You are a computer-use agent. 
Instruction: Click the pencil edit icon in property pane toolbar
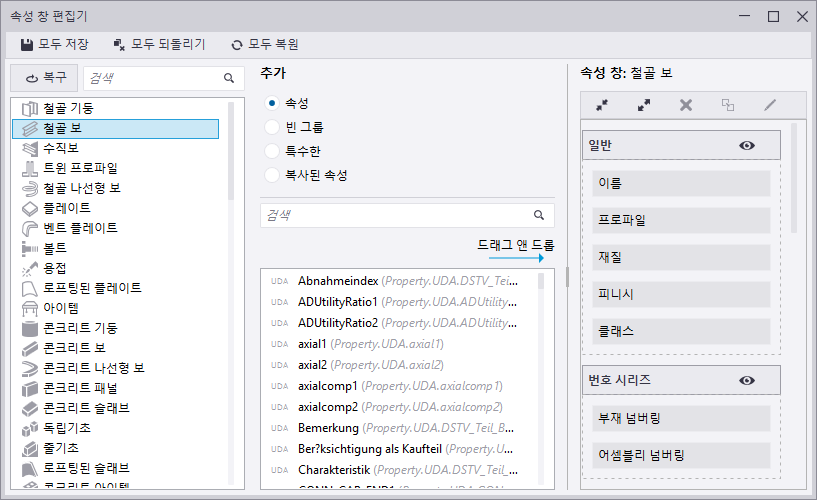(770, 105)
